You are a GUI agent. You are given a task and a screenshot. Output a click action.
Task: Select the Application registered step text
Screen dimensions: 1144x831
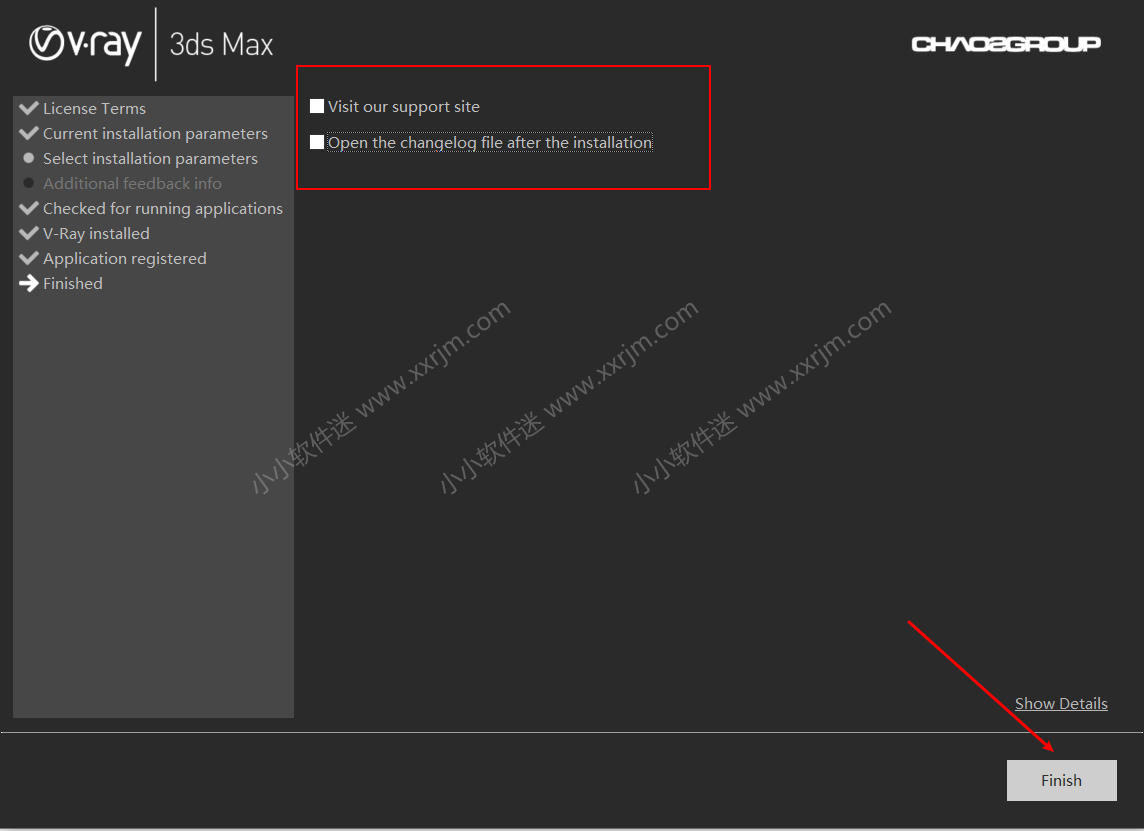125,258
